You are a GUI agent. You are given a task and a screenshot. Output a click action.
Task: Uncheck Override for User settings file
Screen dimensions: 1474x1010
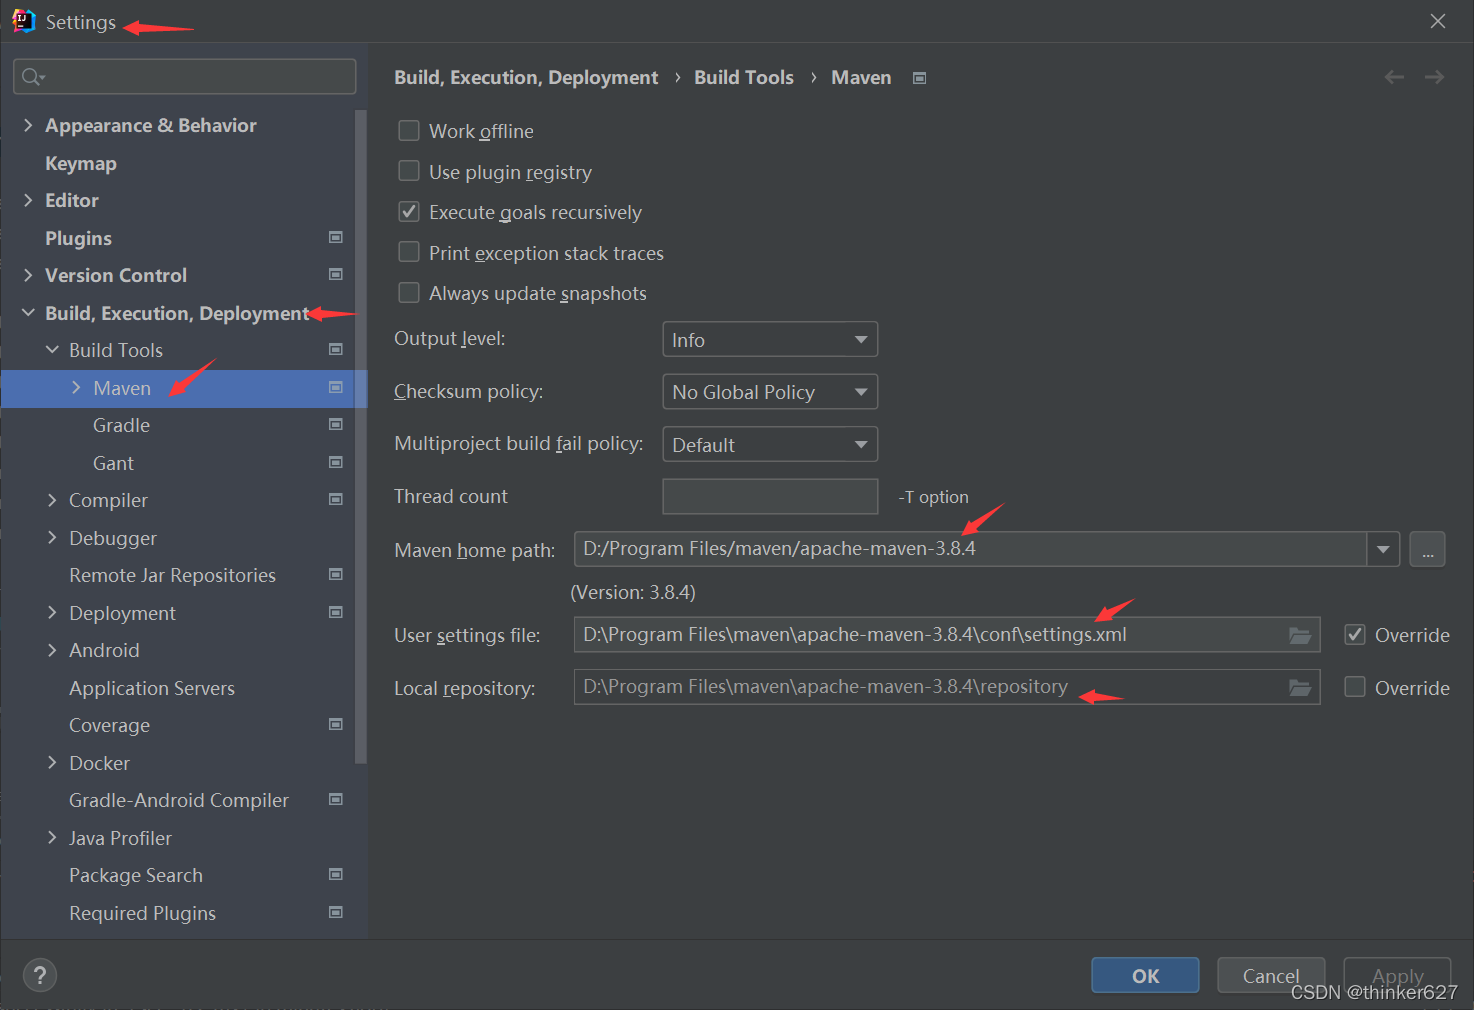(1355, 634)
